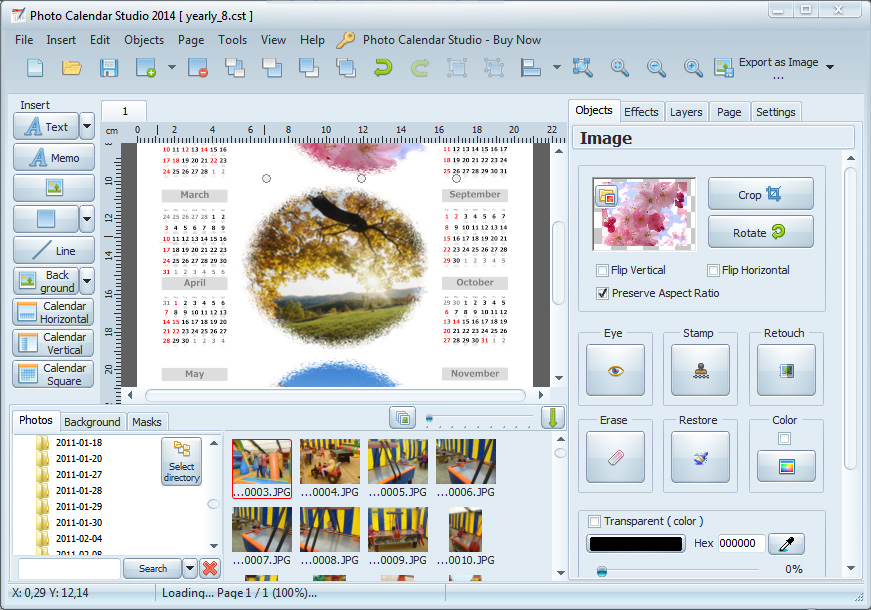Click the green Undo arrow icon

pyautogui.click(x=383, y=68)
